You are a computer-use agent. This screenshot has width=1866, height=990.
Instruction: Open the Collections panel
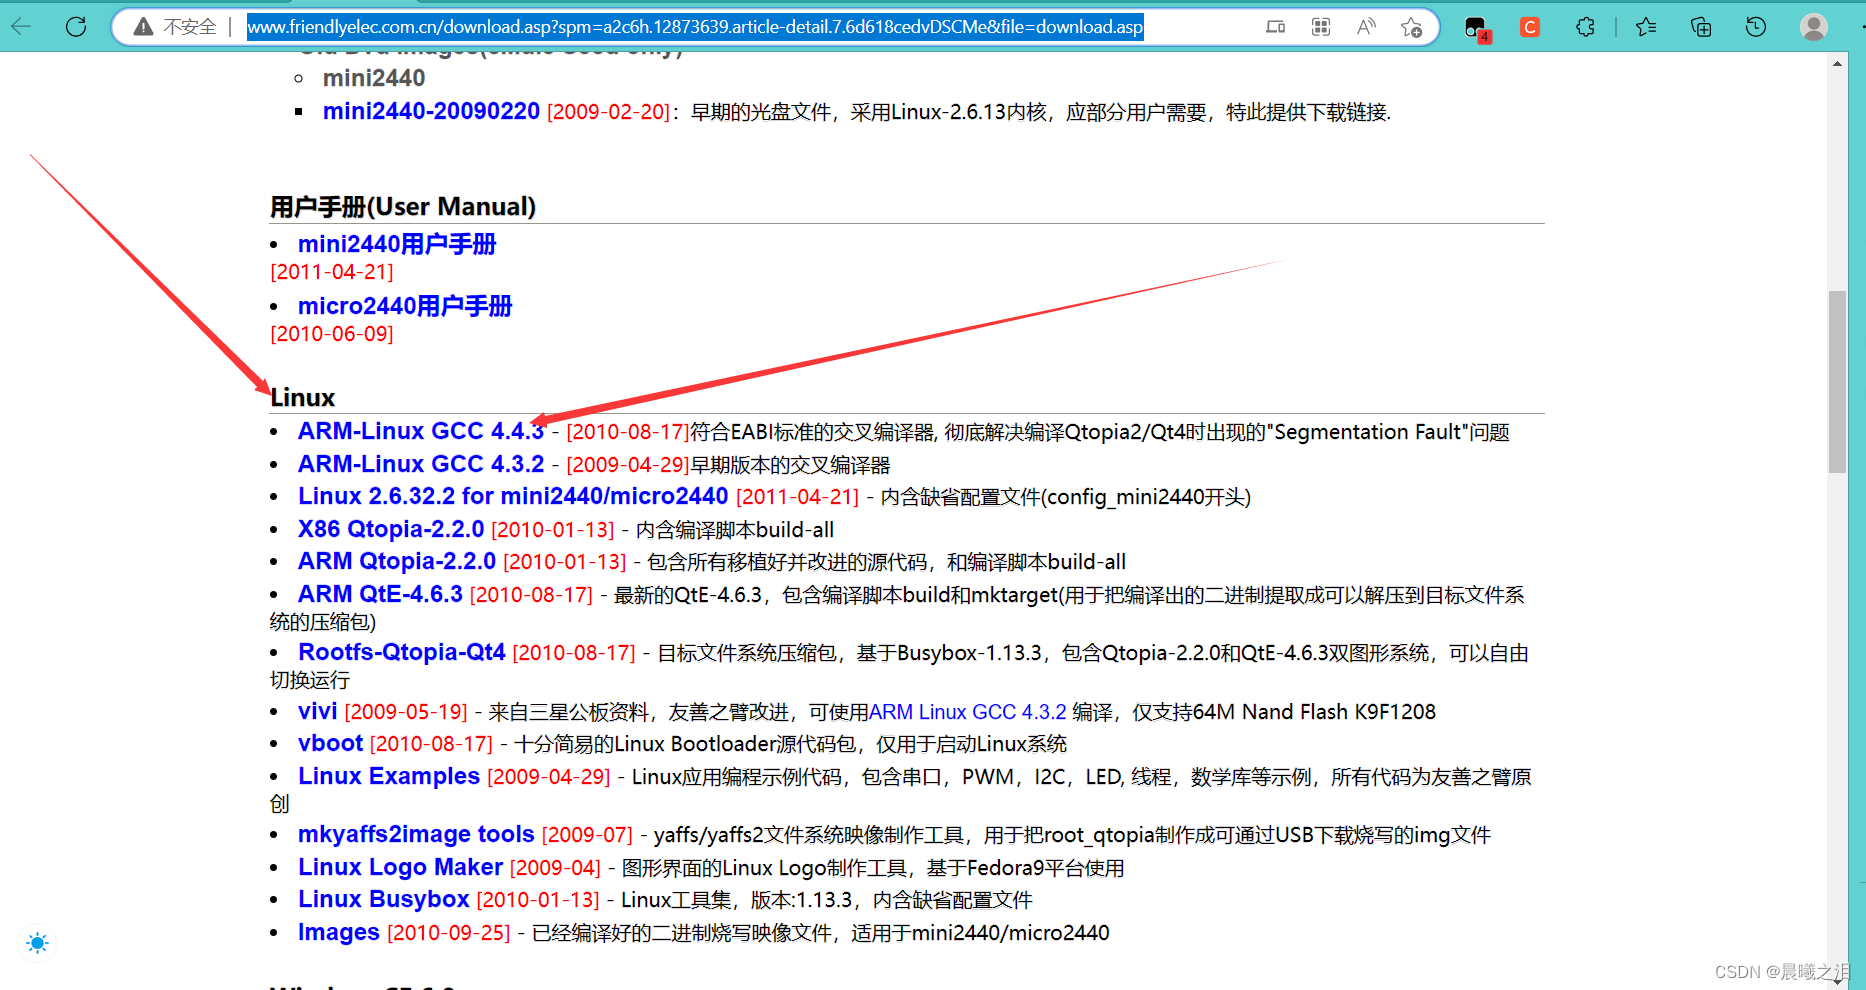pos(1700,27)
